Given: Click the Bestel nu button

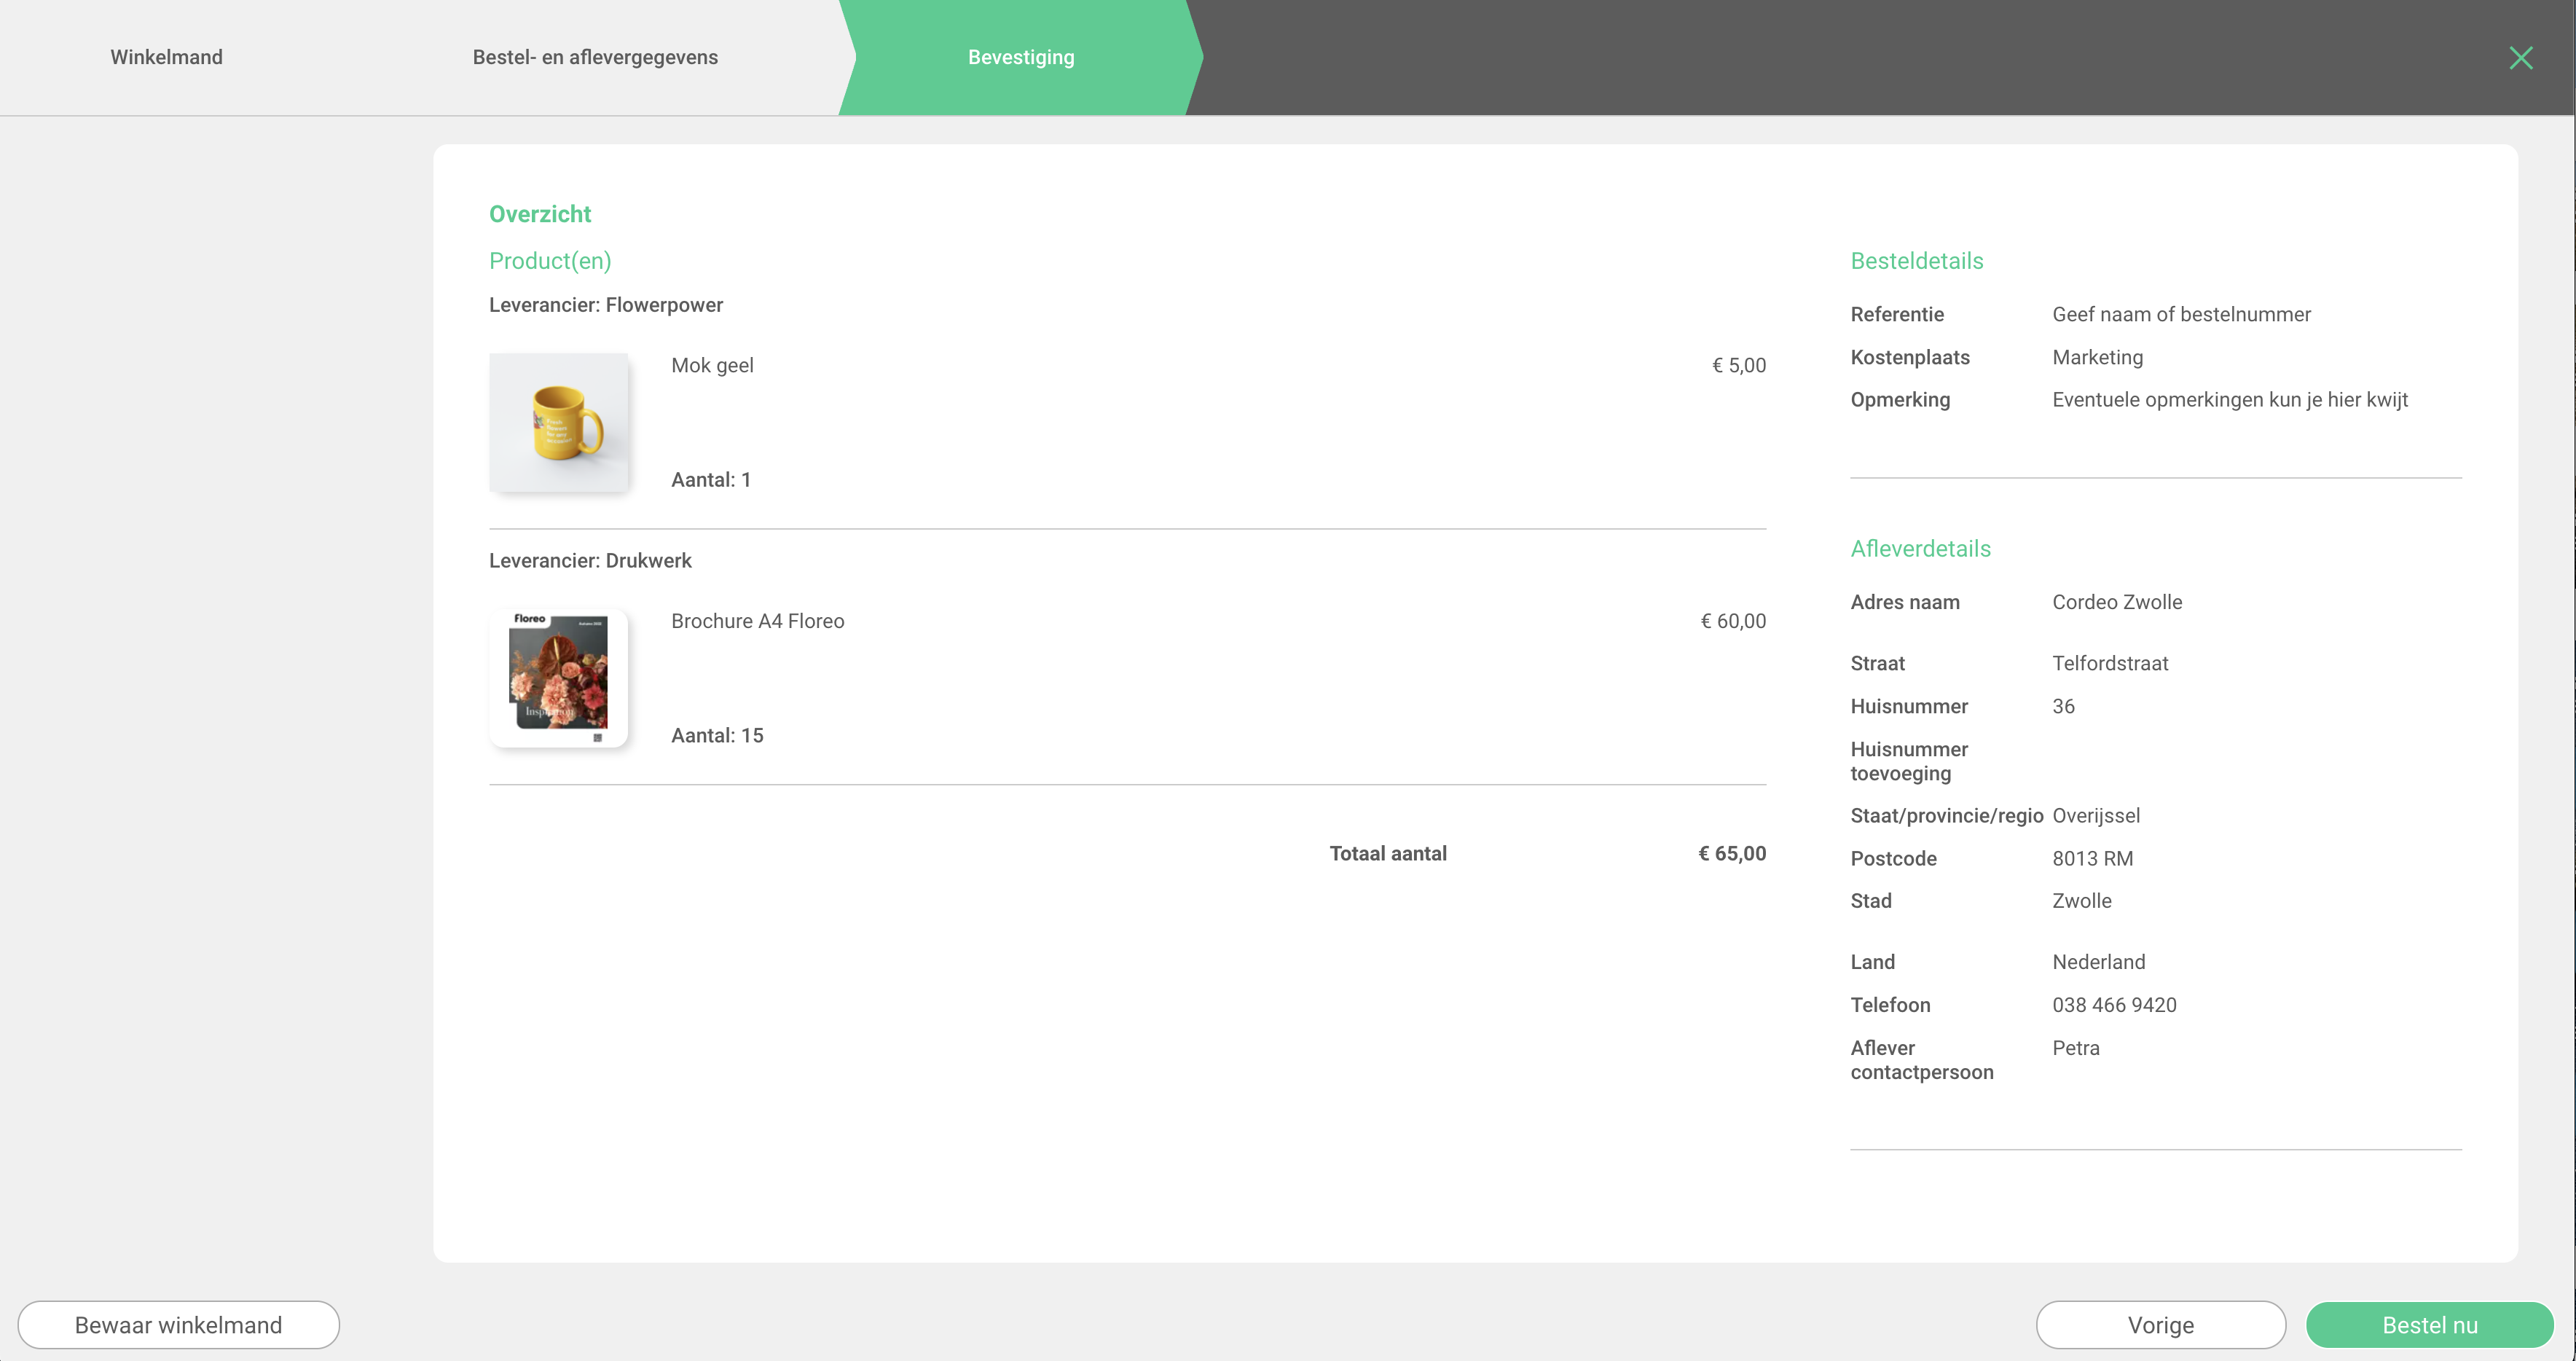Looking at the screenshot, I should [x=2429, y=1325].
